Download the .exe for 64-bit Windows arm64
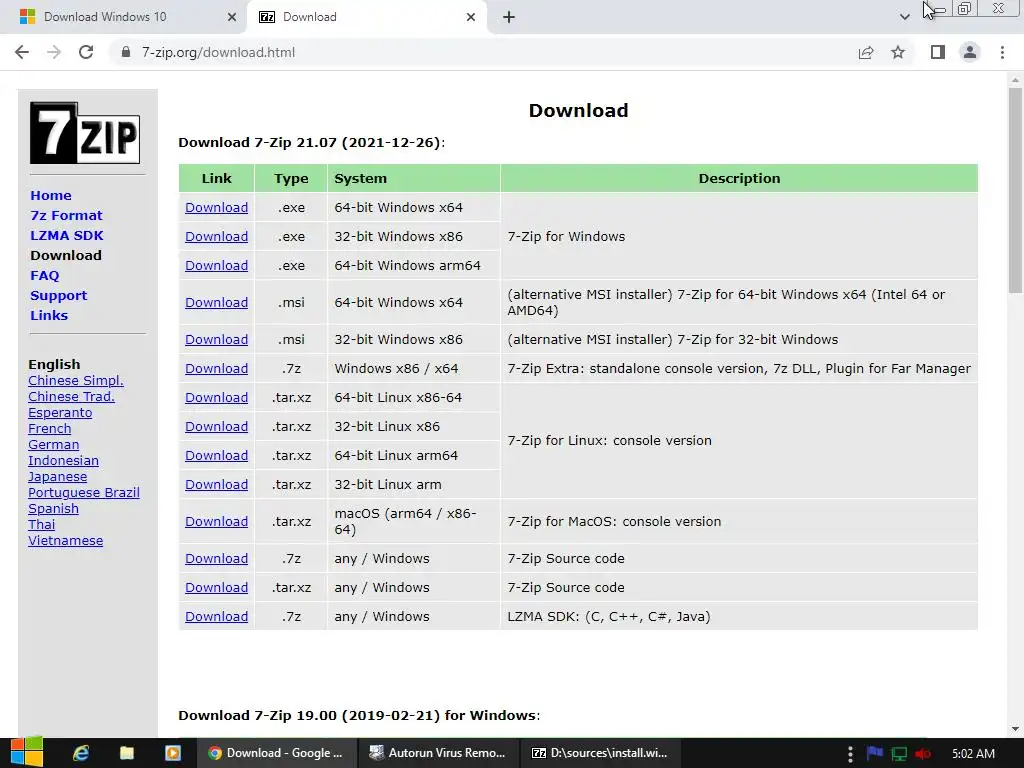The width and height of the screenshot is (1024, 768). 216,266
